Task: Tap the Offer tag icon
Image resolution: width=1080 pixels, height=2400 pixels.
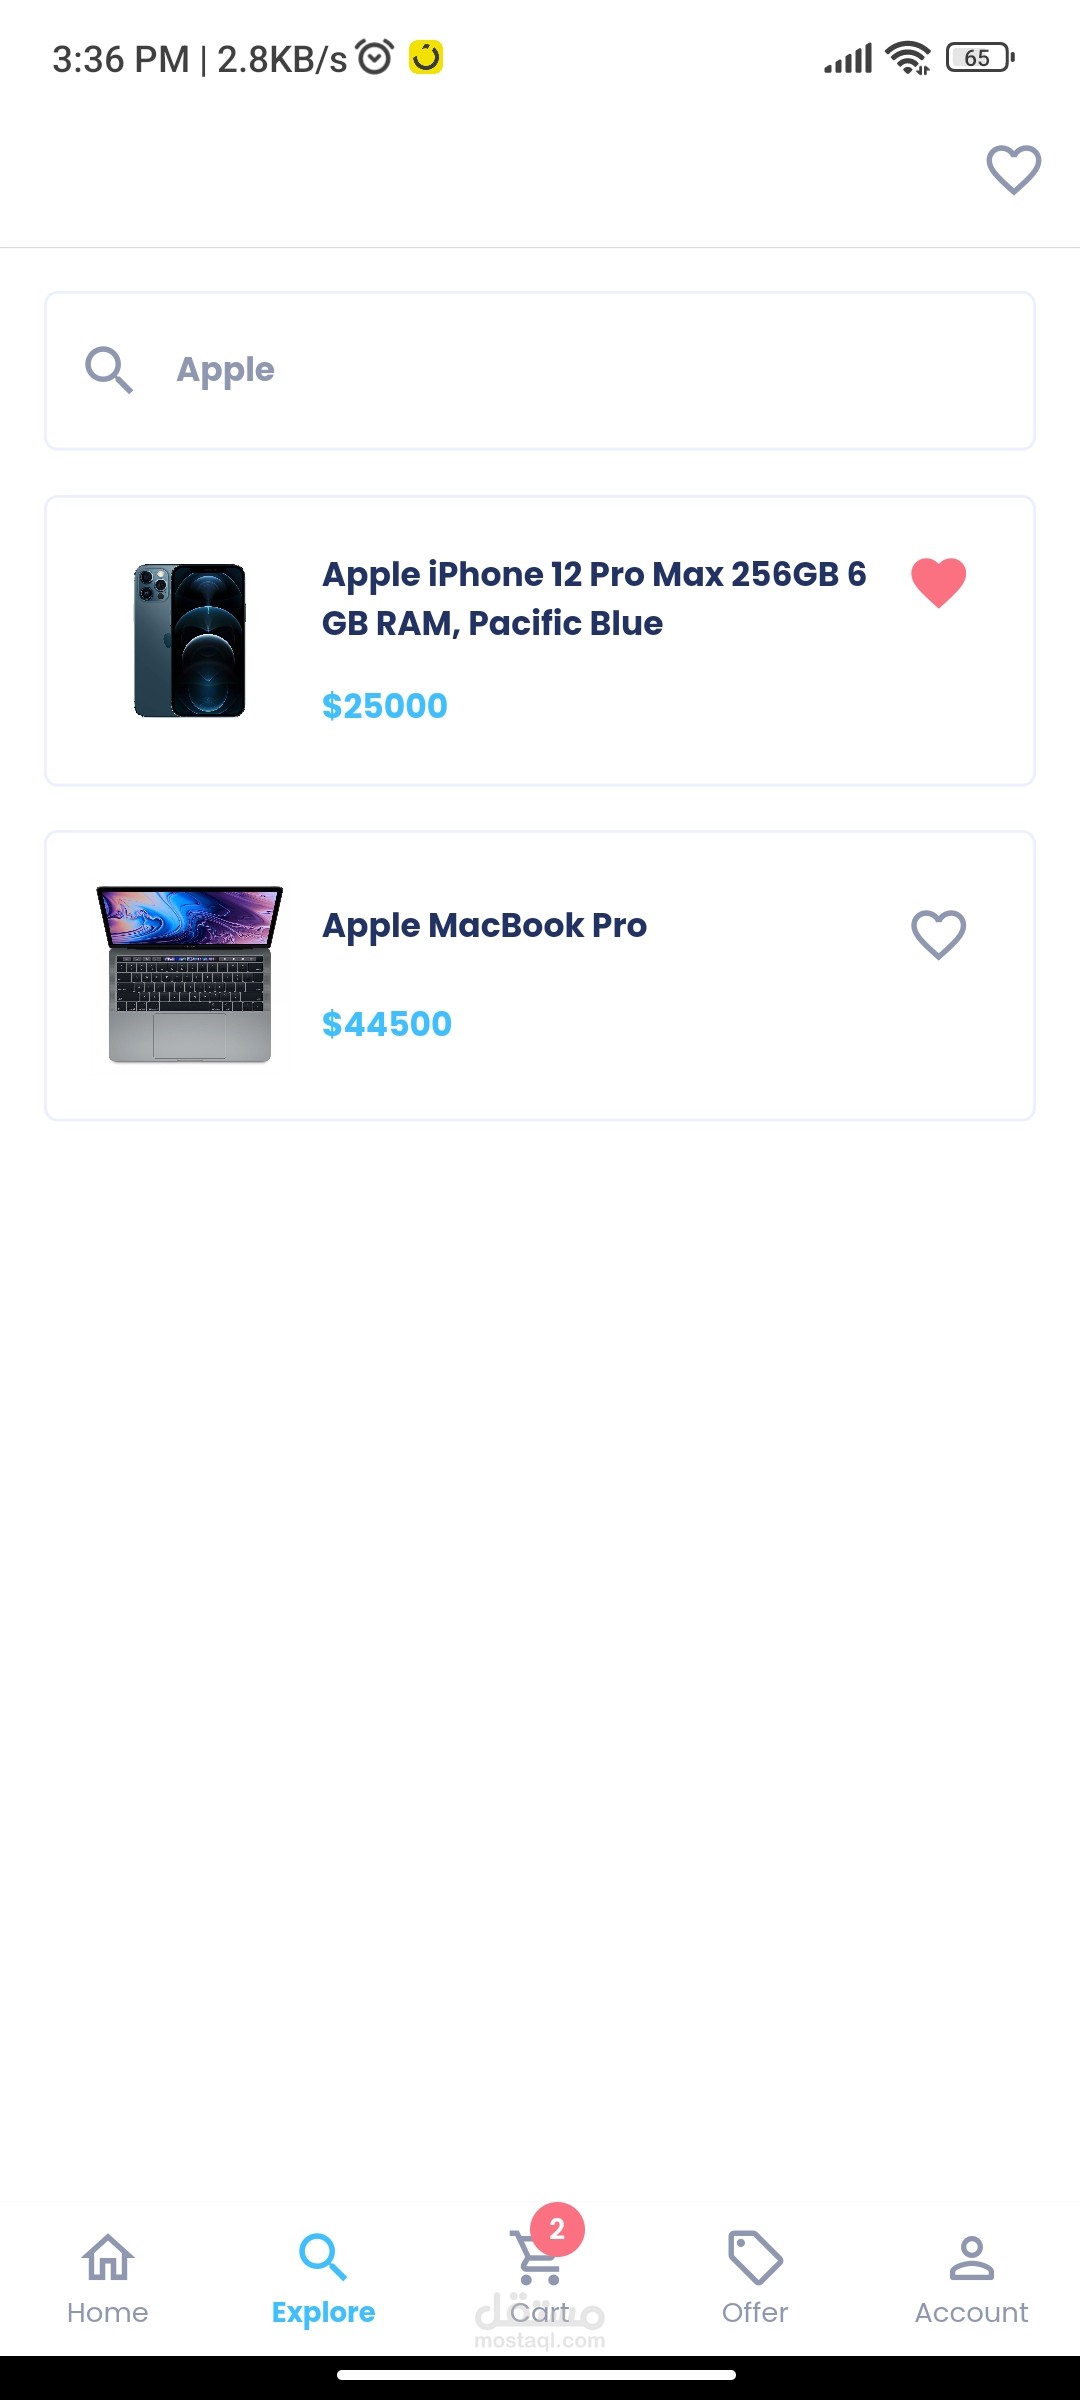Action: click(755, 2257)
